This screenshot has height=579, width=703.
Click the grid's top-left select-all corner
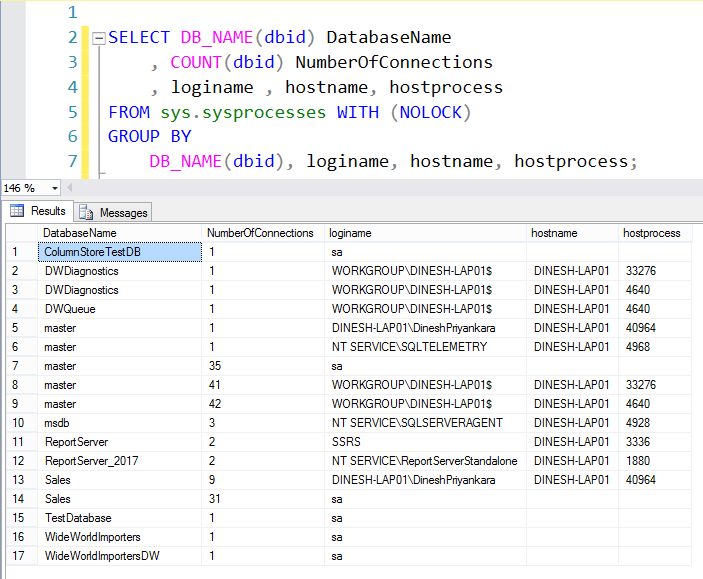(22, 233)
